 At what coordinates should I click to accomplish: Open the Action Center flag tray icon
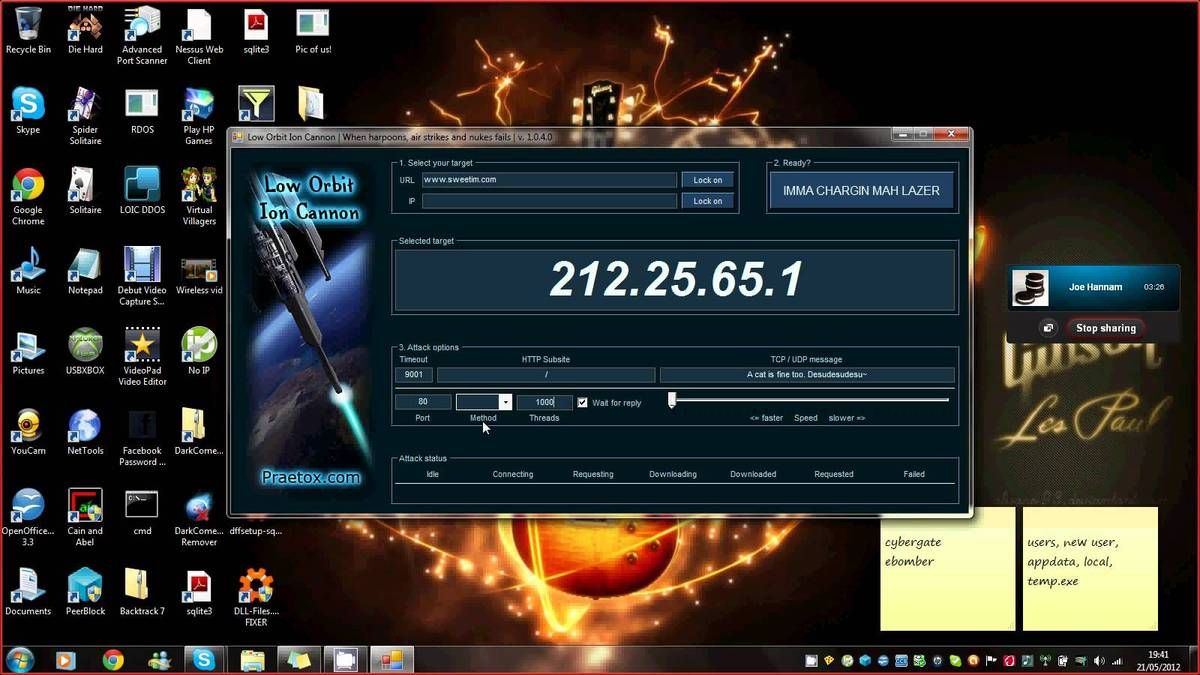(x=991, y=661)
